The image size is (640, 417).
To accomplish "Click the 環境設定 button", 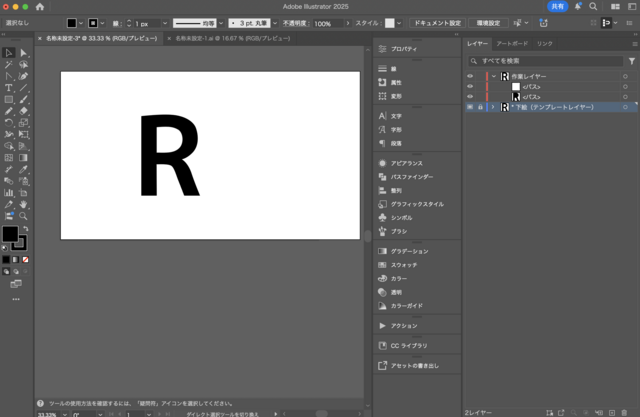I will click(488, 23).
